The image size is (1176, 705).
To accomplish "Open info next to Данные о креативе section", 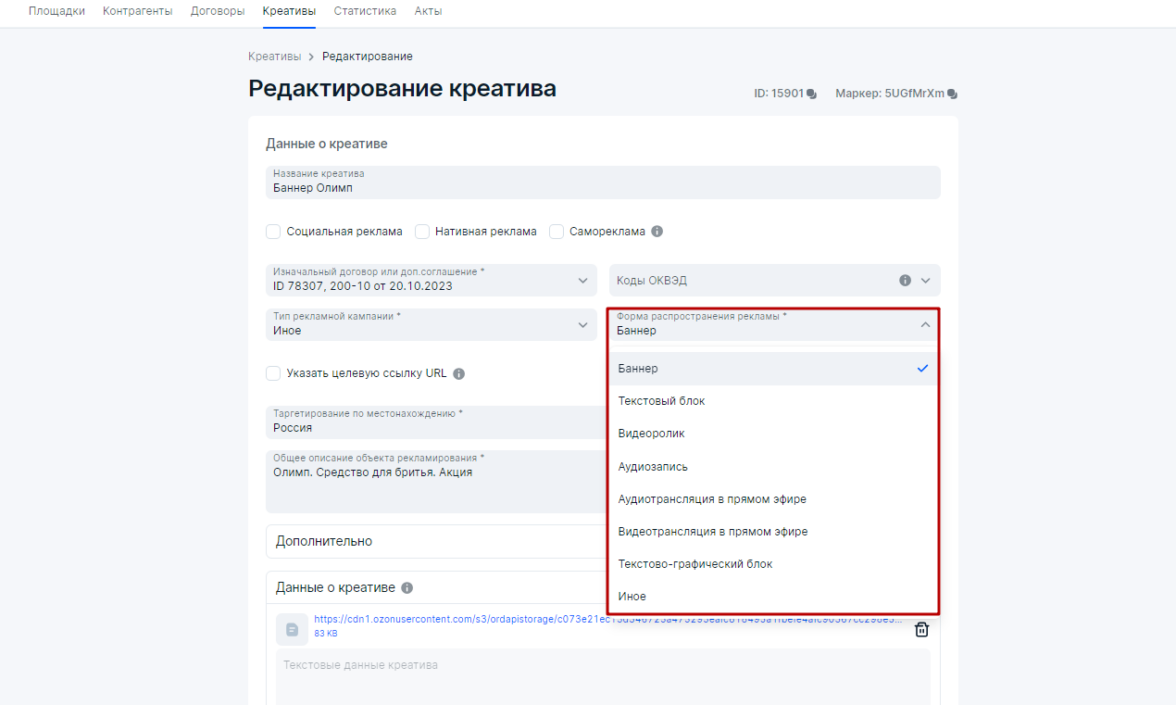I will pyautogui.click(x=407, y=588).
